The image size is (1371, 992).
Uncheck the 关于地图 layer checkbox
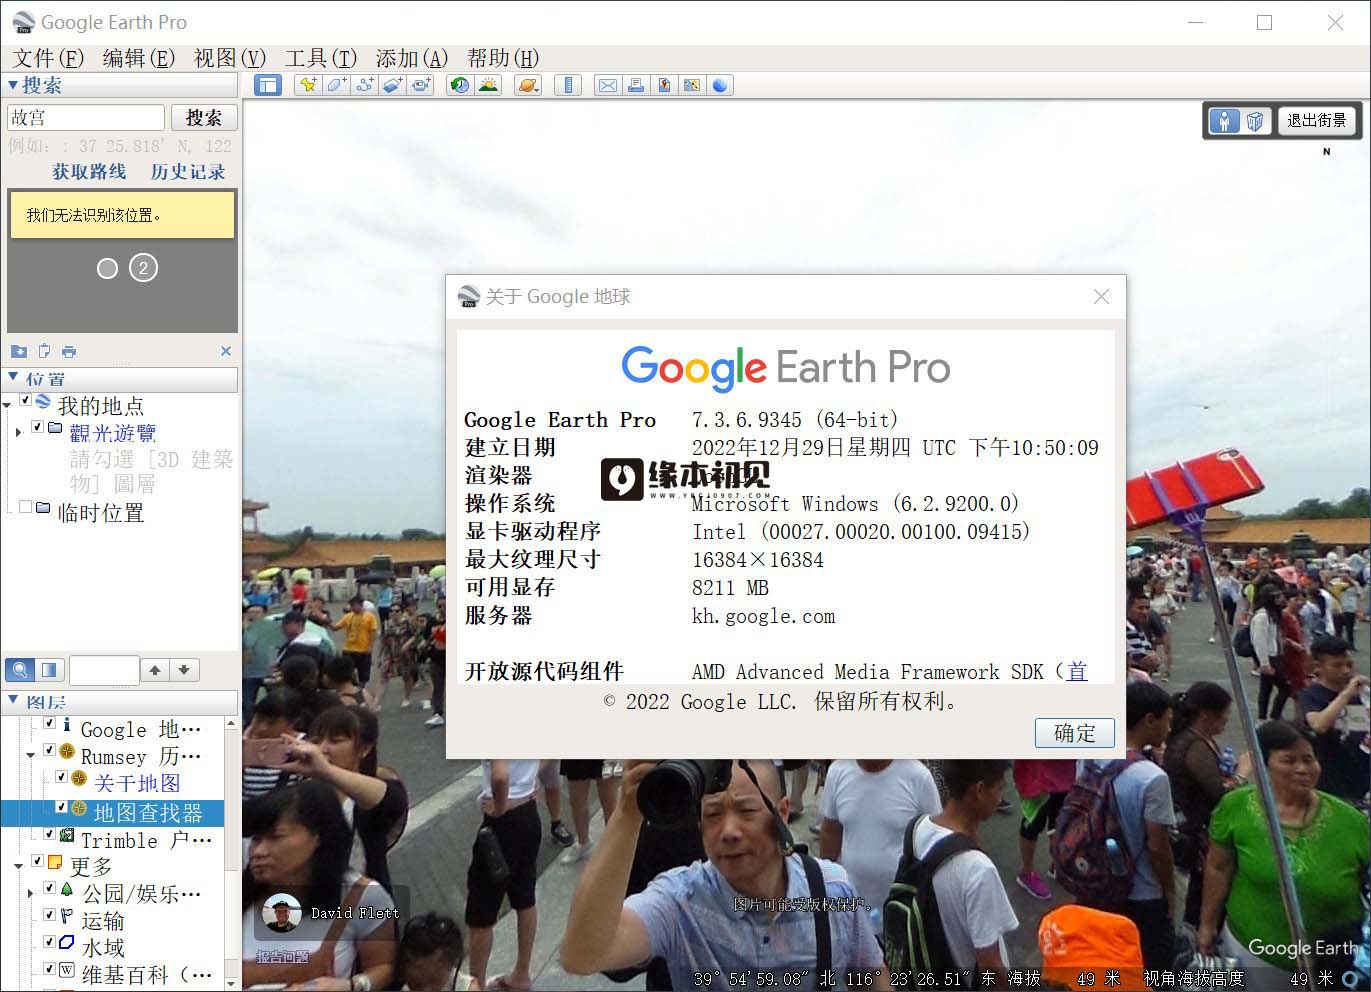(x=61, y=778)
